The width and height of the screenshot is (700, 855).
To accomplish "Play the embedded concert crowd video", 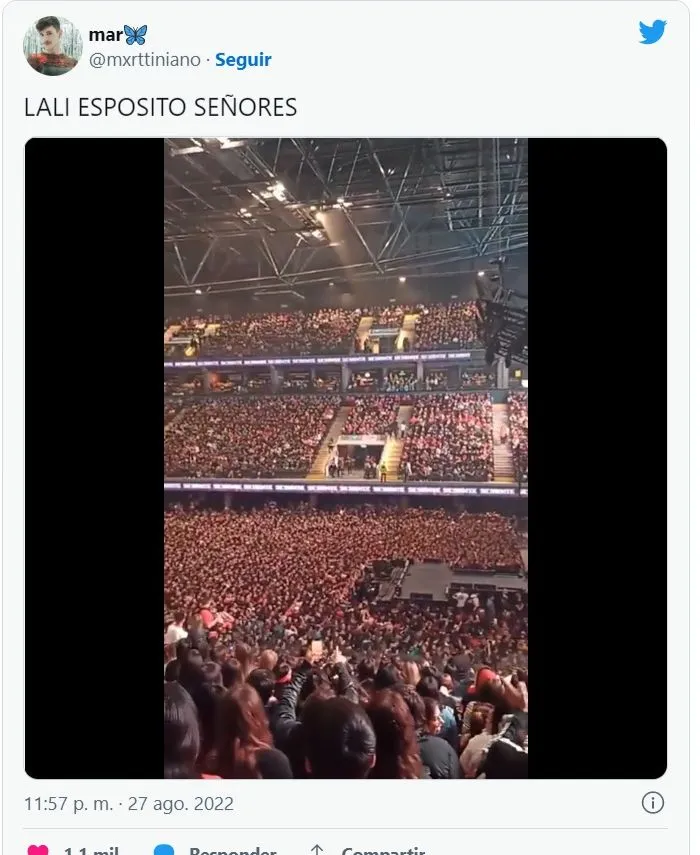I will (346, 458).
